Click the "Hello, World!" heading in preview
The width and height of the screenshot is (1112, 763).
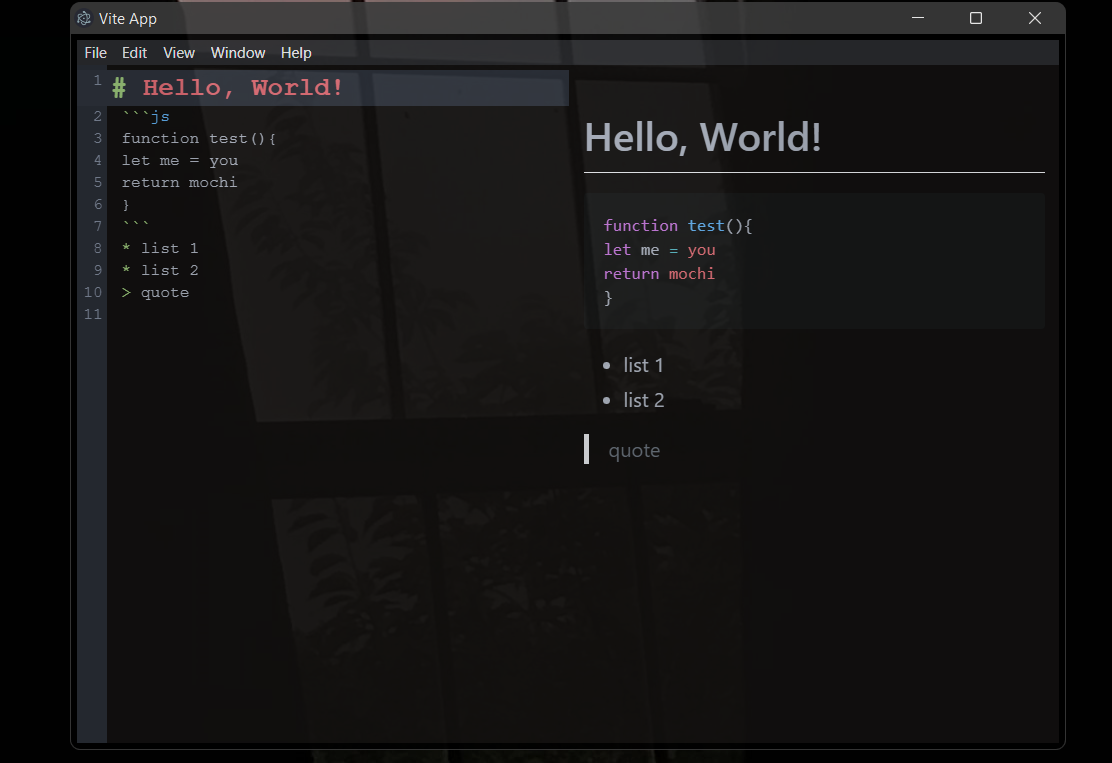pyautogui.click(x=703, y=137)
